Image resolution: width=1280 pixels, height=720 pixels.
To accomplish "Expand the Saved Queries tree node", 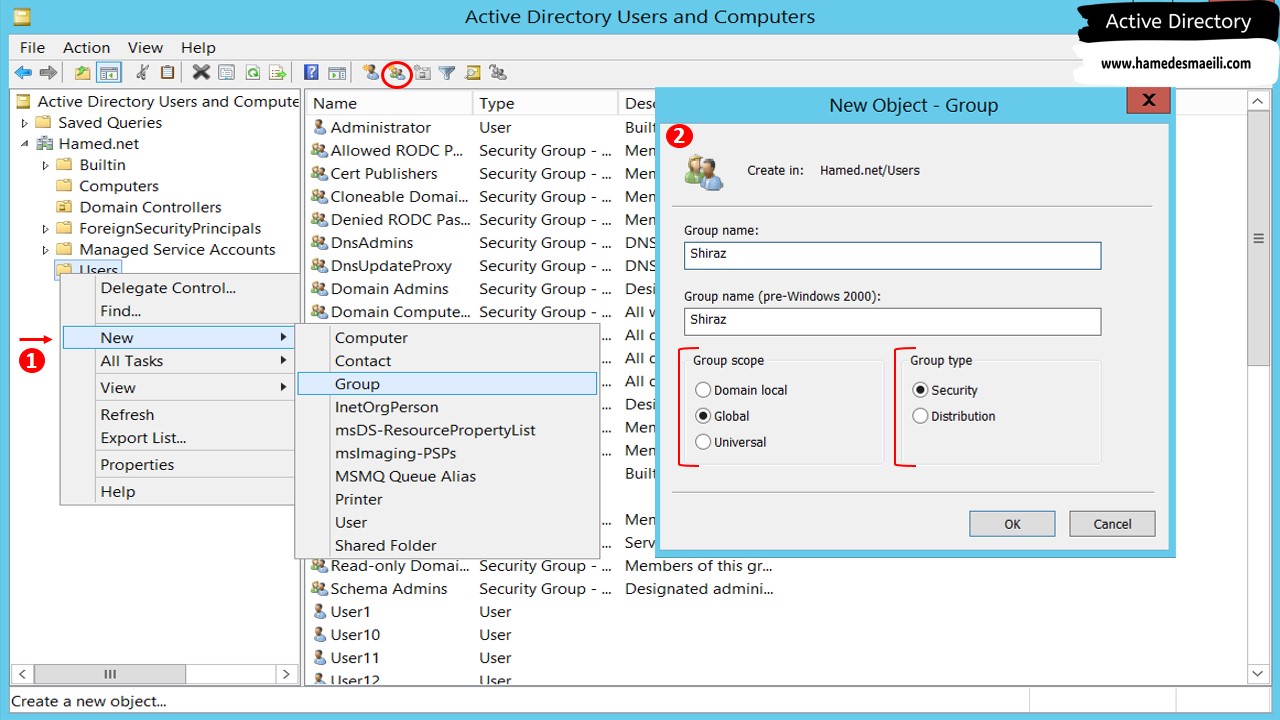I will coord(25,123).
